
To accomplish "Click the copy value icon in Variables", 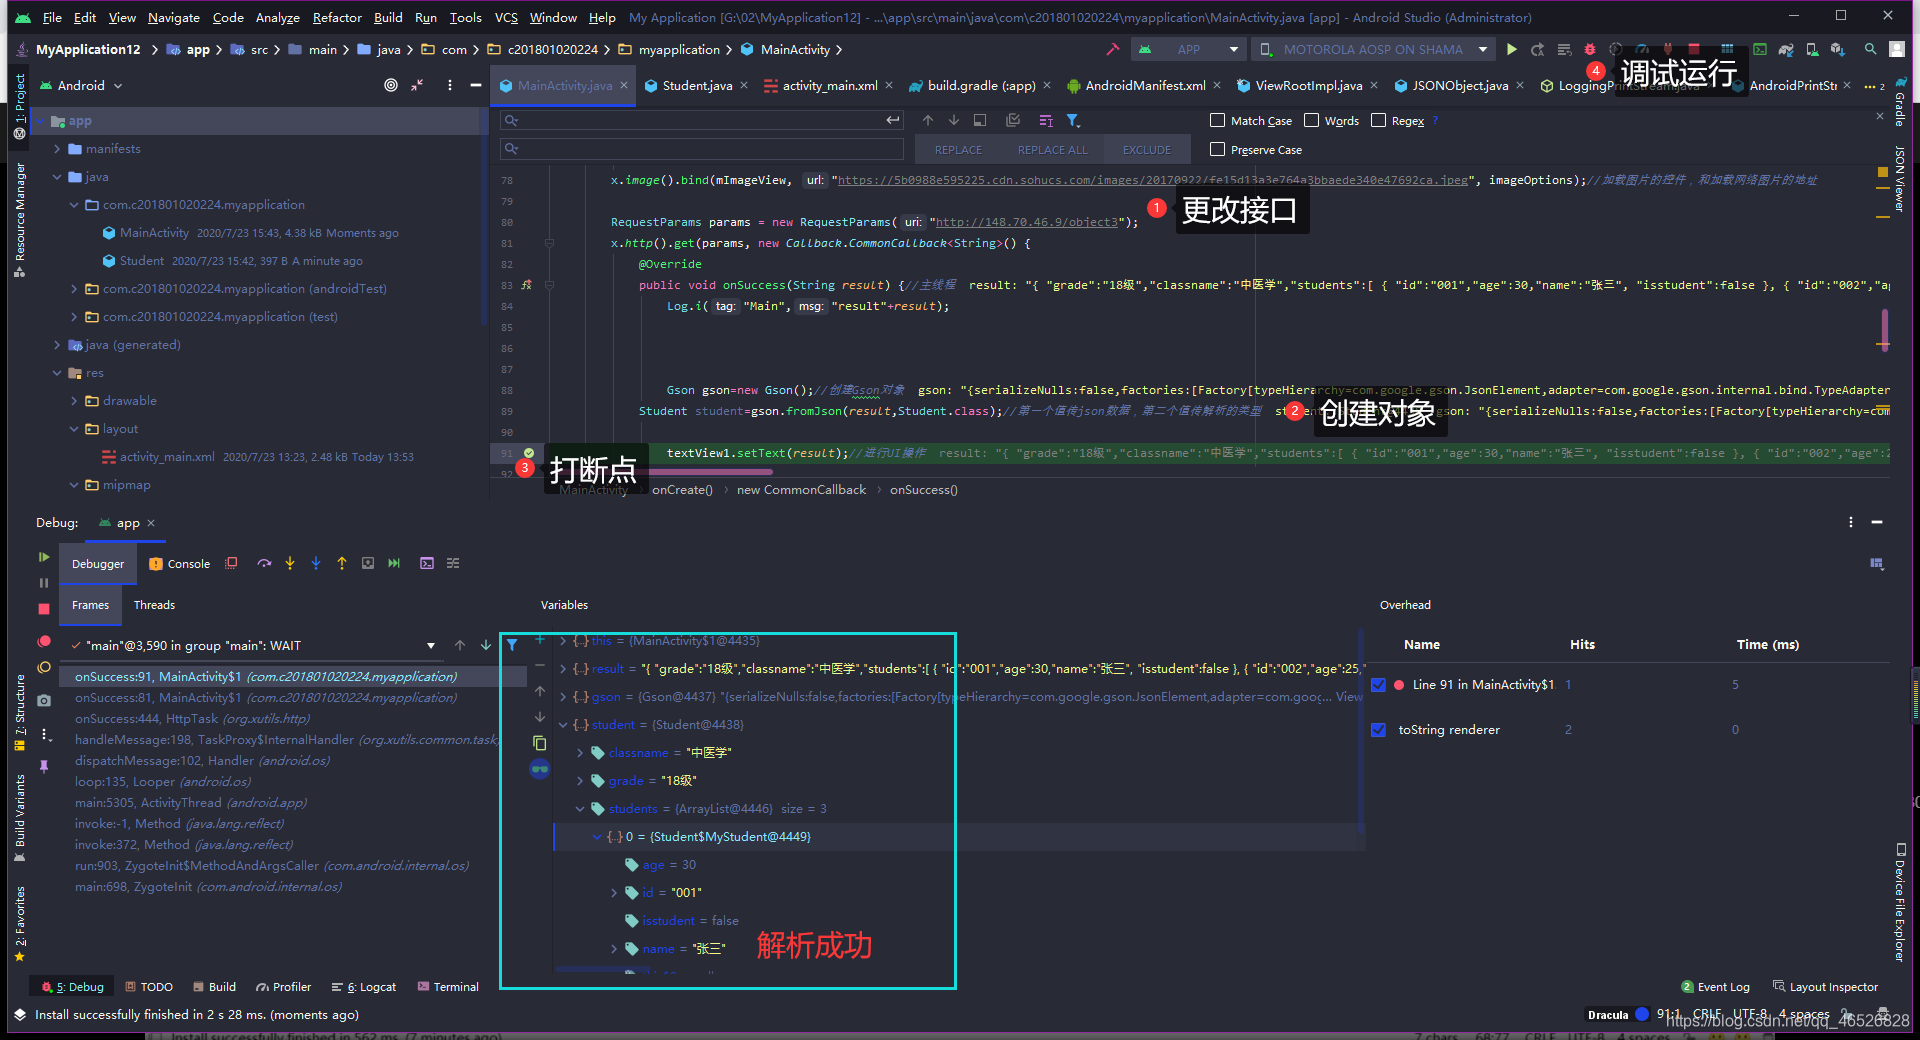I will point(540,743).
